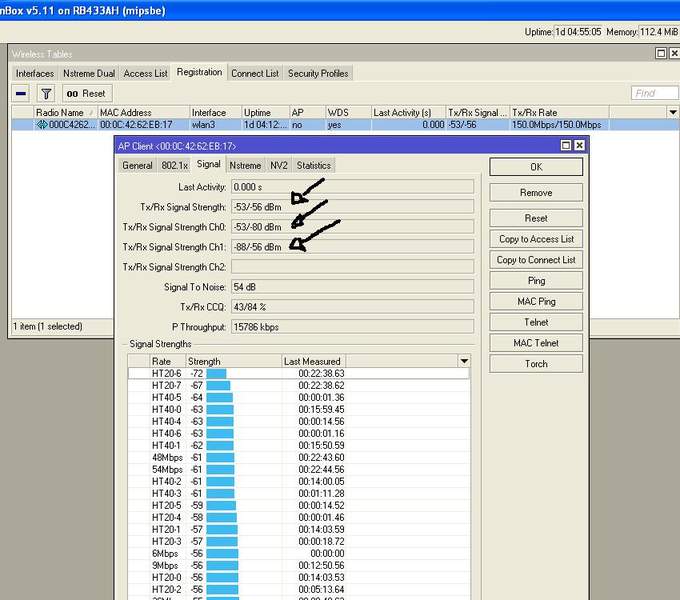The height and width of the screenshot is (600, 680).
Task: Click the Tx/Rx Signal Strength Ch0 field
Action: coord(352,227)
